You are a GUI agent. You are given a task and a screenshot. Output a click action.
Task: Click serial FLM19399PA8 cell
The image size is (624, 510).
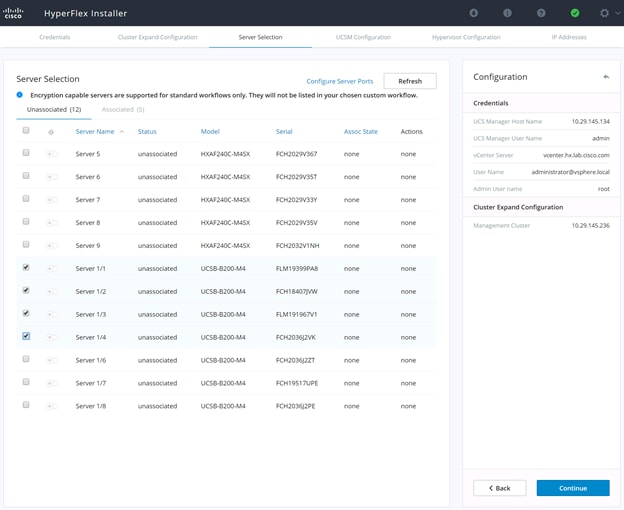click(x=297, y=269)
